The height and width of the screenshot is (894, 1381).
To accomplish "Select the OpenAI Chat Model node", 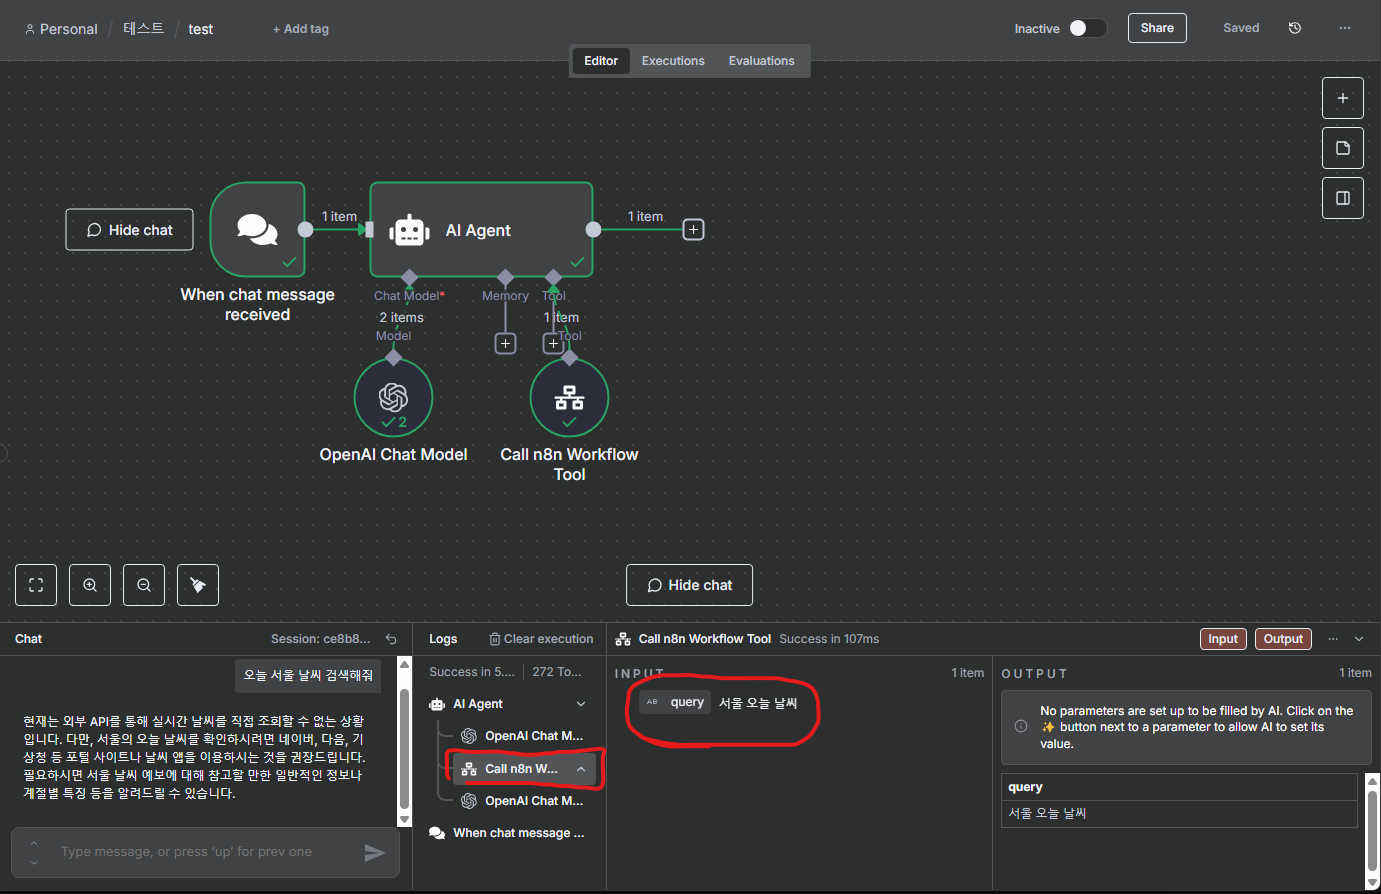I will [393, 398].
